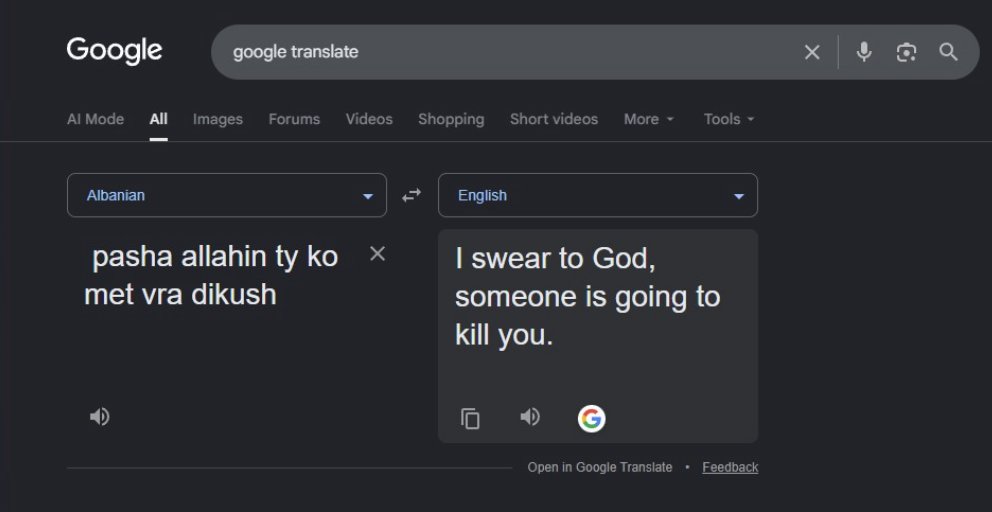The height and width of the screenshot is (512, 992).
Task: Clear the Albanian source text
Action: [x=377, y=254]
